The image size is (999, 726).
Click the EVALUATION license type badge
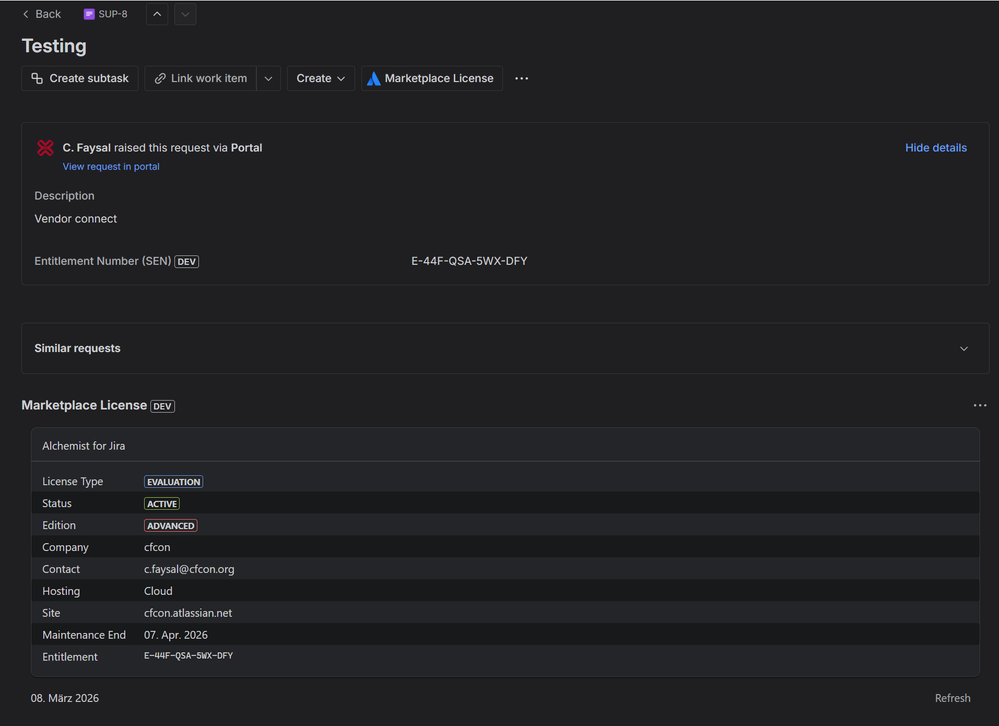click(x=173, y=482)
